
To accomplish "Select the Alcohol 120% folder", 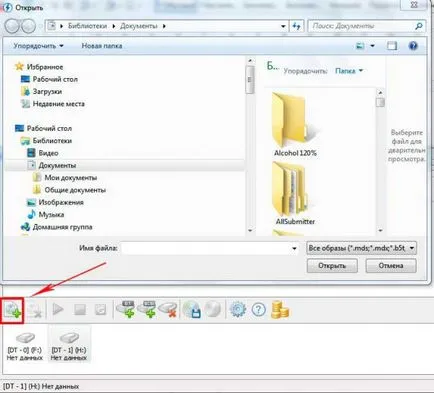I will (295, 124).
